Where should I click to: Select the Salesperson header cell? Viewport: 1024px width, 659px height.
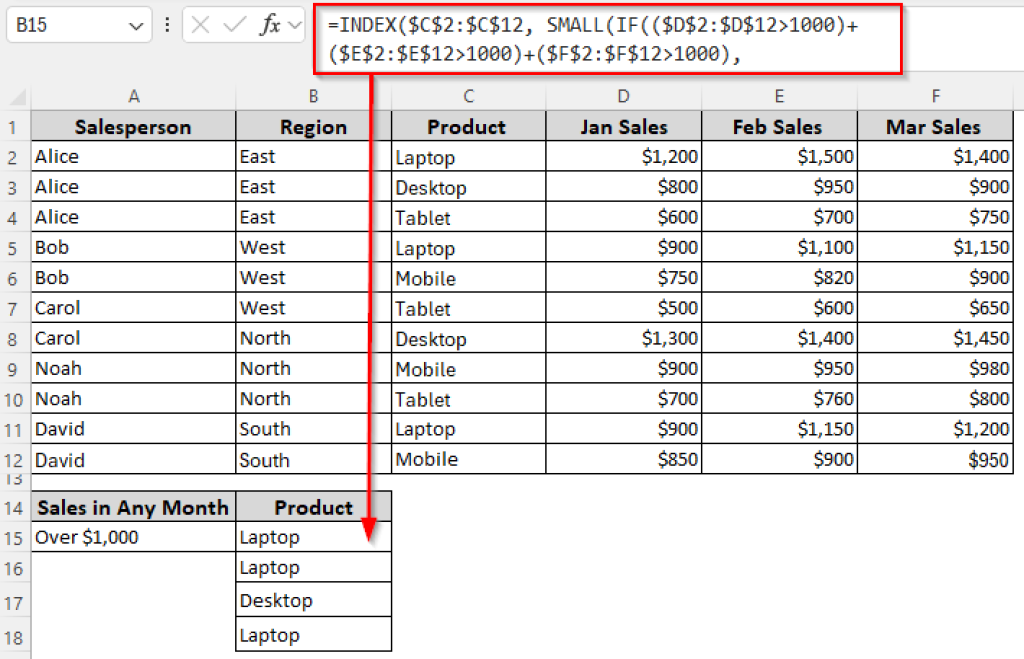pos(132,126)
